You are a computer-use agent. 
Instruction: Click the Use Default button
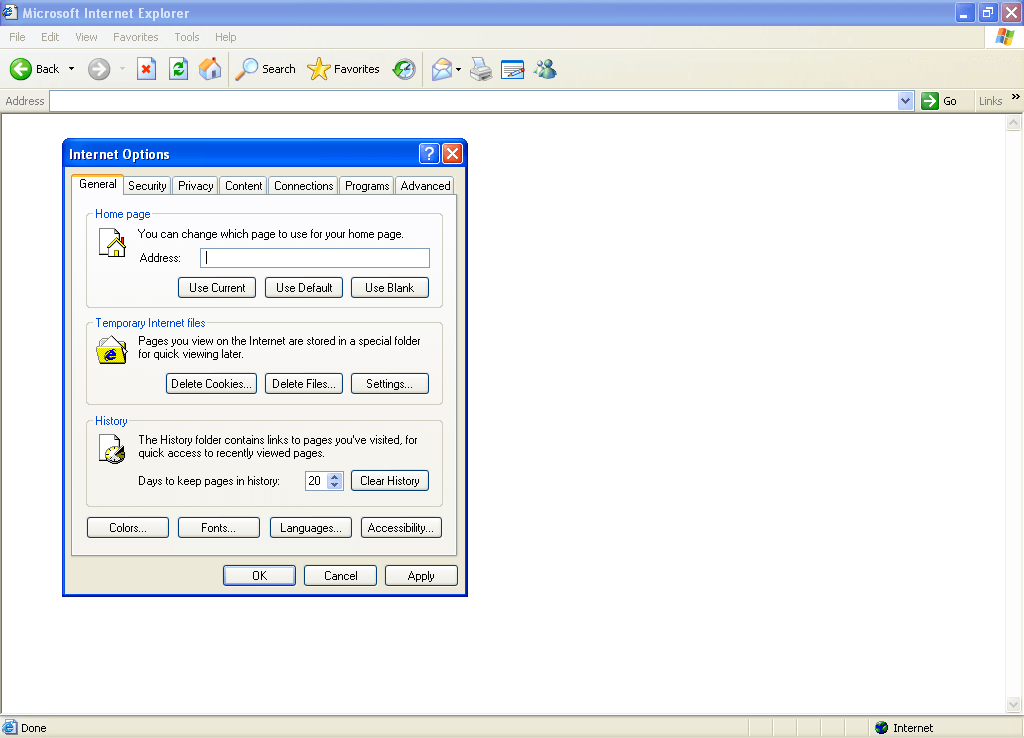click(x=304, y=287)
